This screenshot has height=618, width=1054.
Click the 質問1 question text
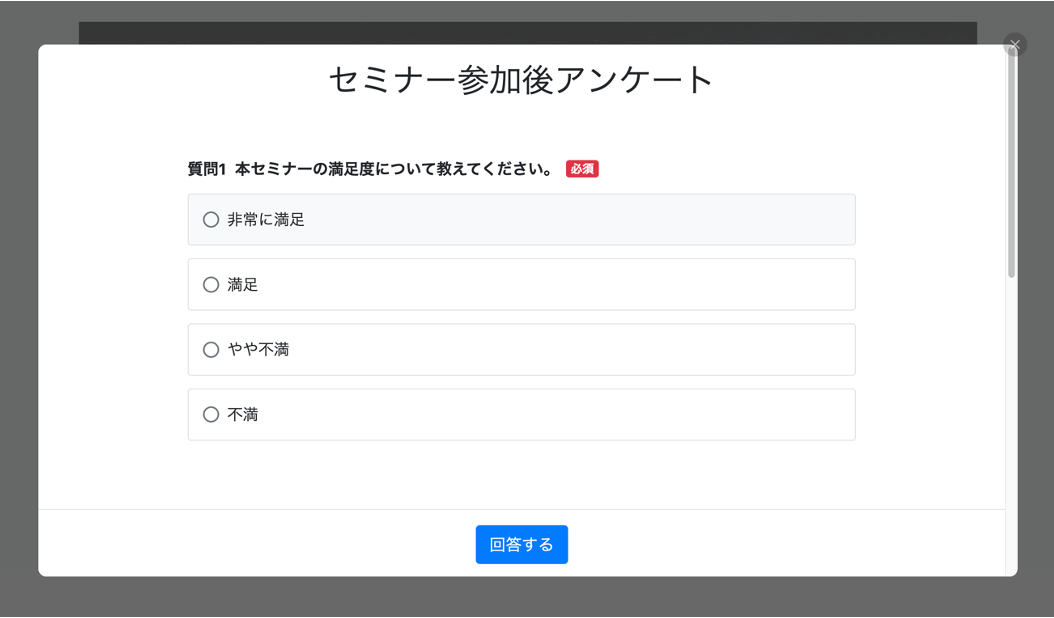pyautogui.click(x=370, y=169)
